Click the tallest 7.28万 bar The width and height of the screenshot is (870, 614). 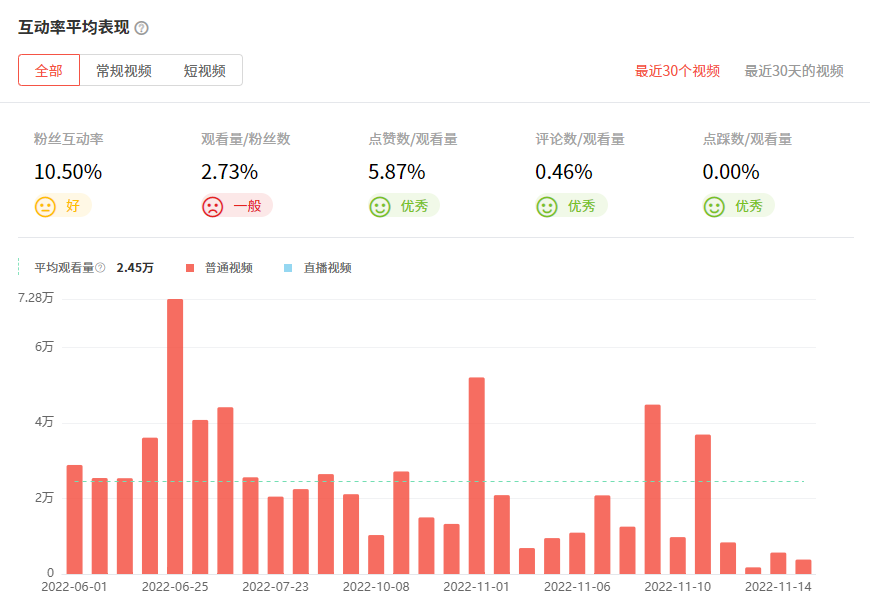pyautogui.click(x=175, y=436)
